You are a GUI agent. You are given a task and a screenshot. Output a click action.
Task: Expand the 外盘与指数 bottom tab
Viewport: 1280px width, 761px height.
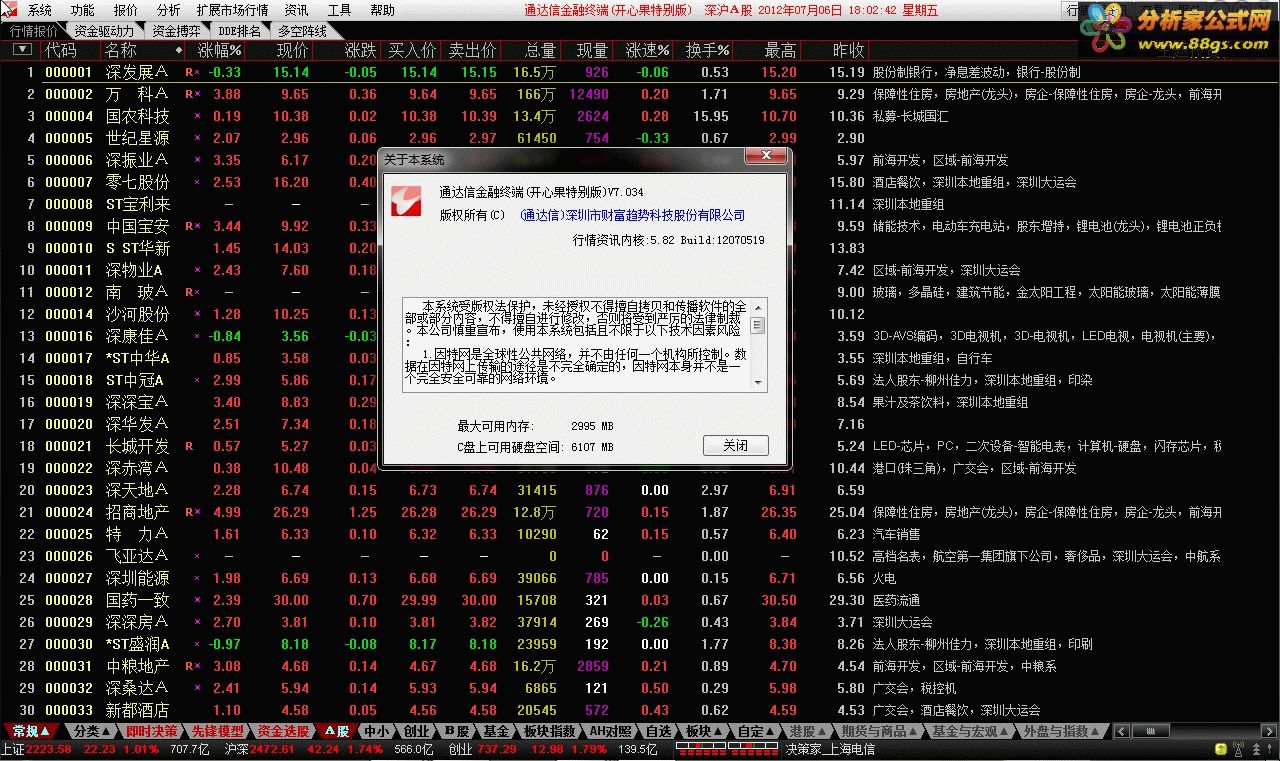[x=1062, y=731]
